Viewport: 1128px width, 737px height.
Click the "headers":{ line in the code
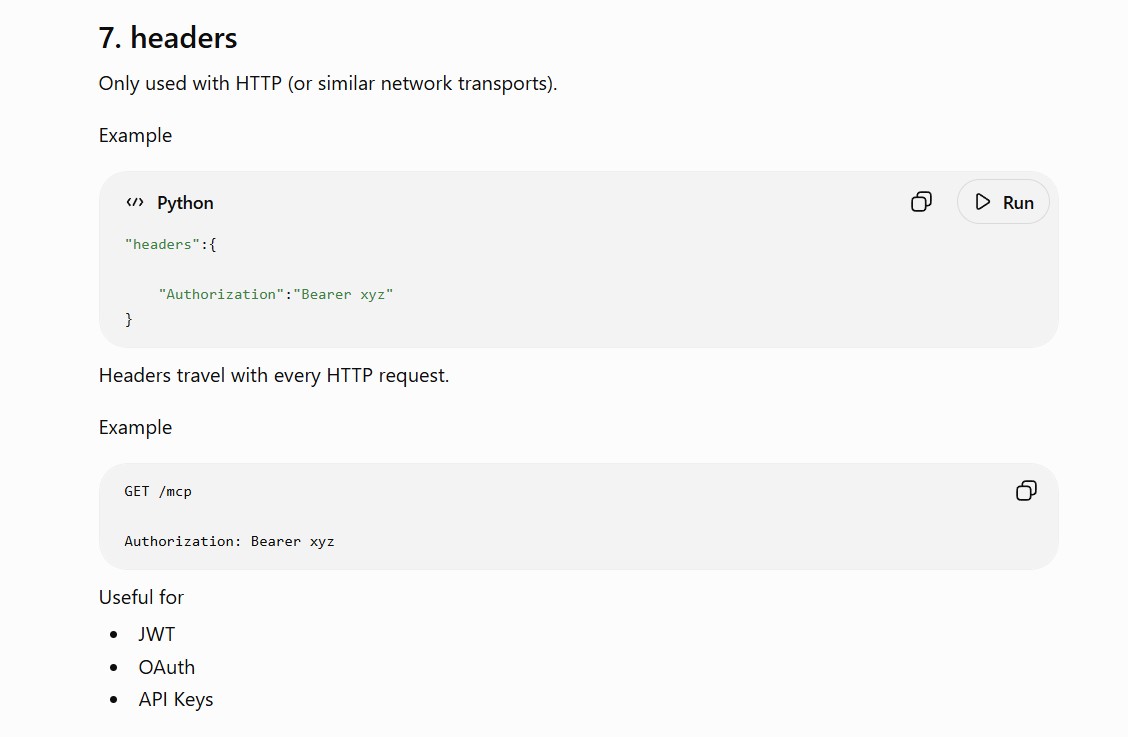[170, 245]
